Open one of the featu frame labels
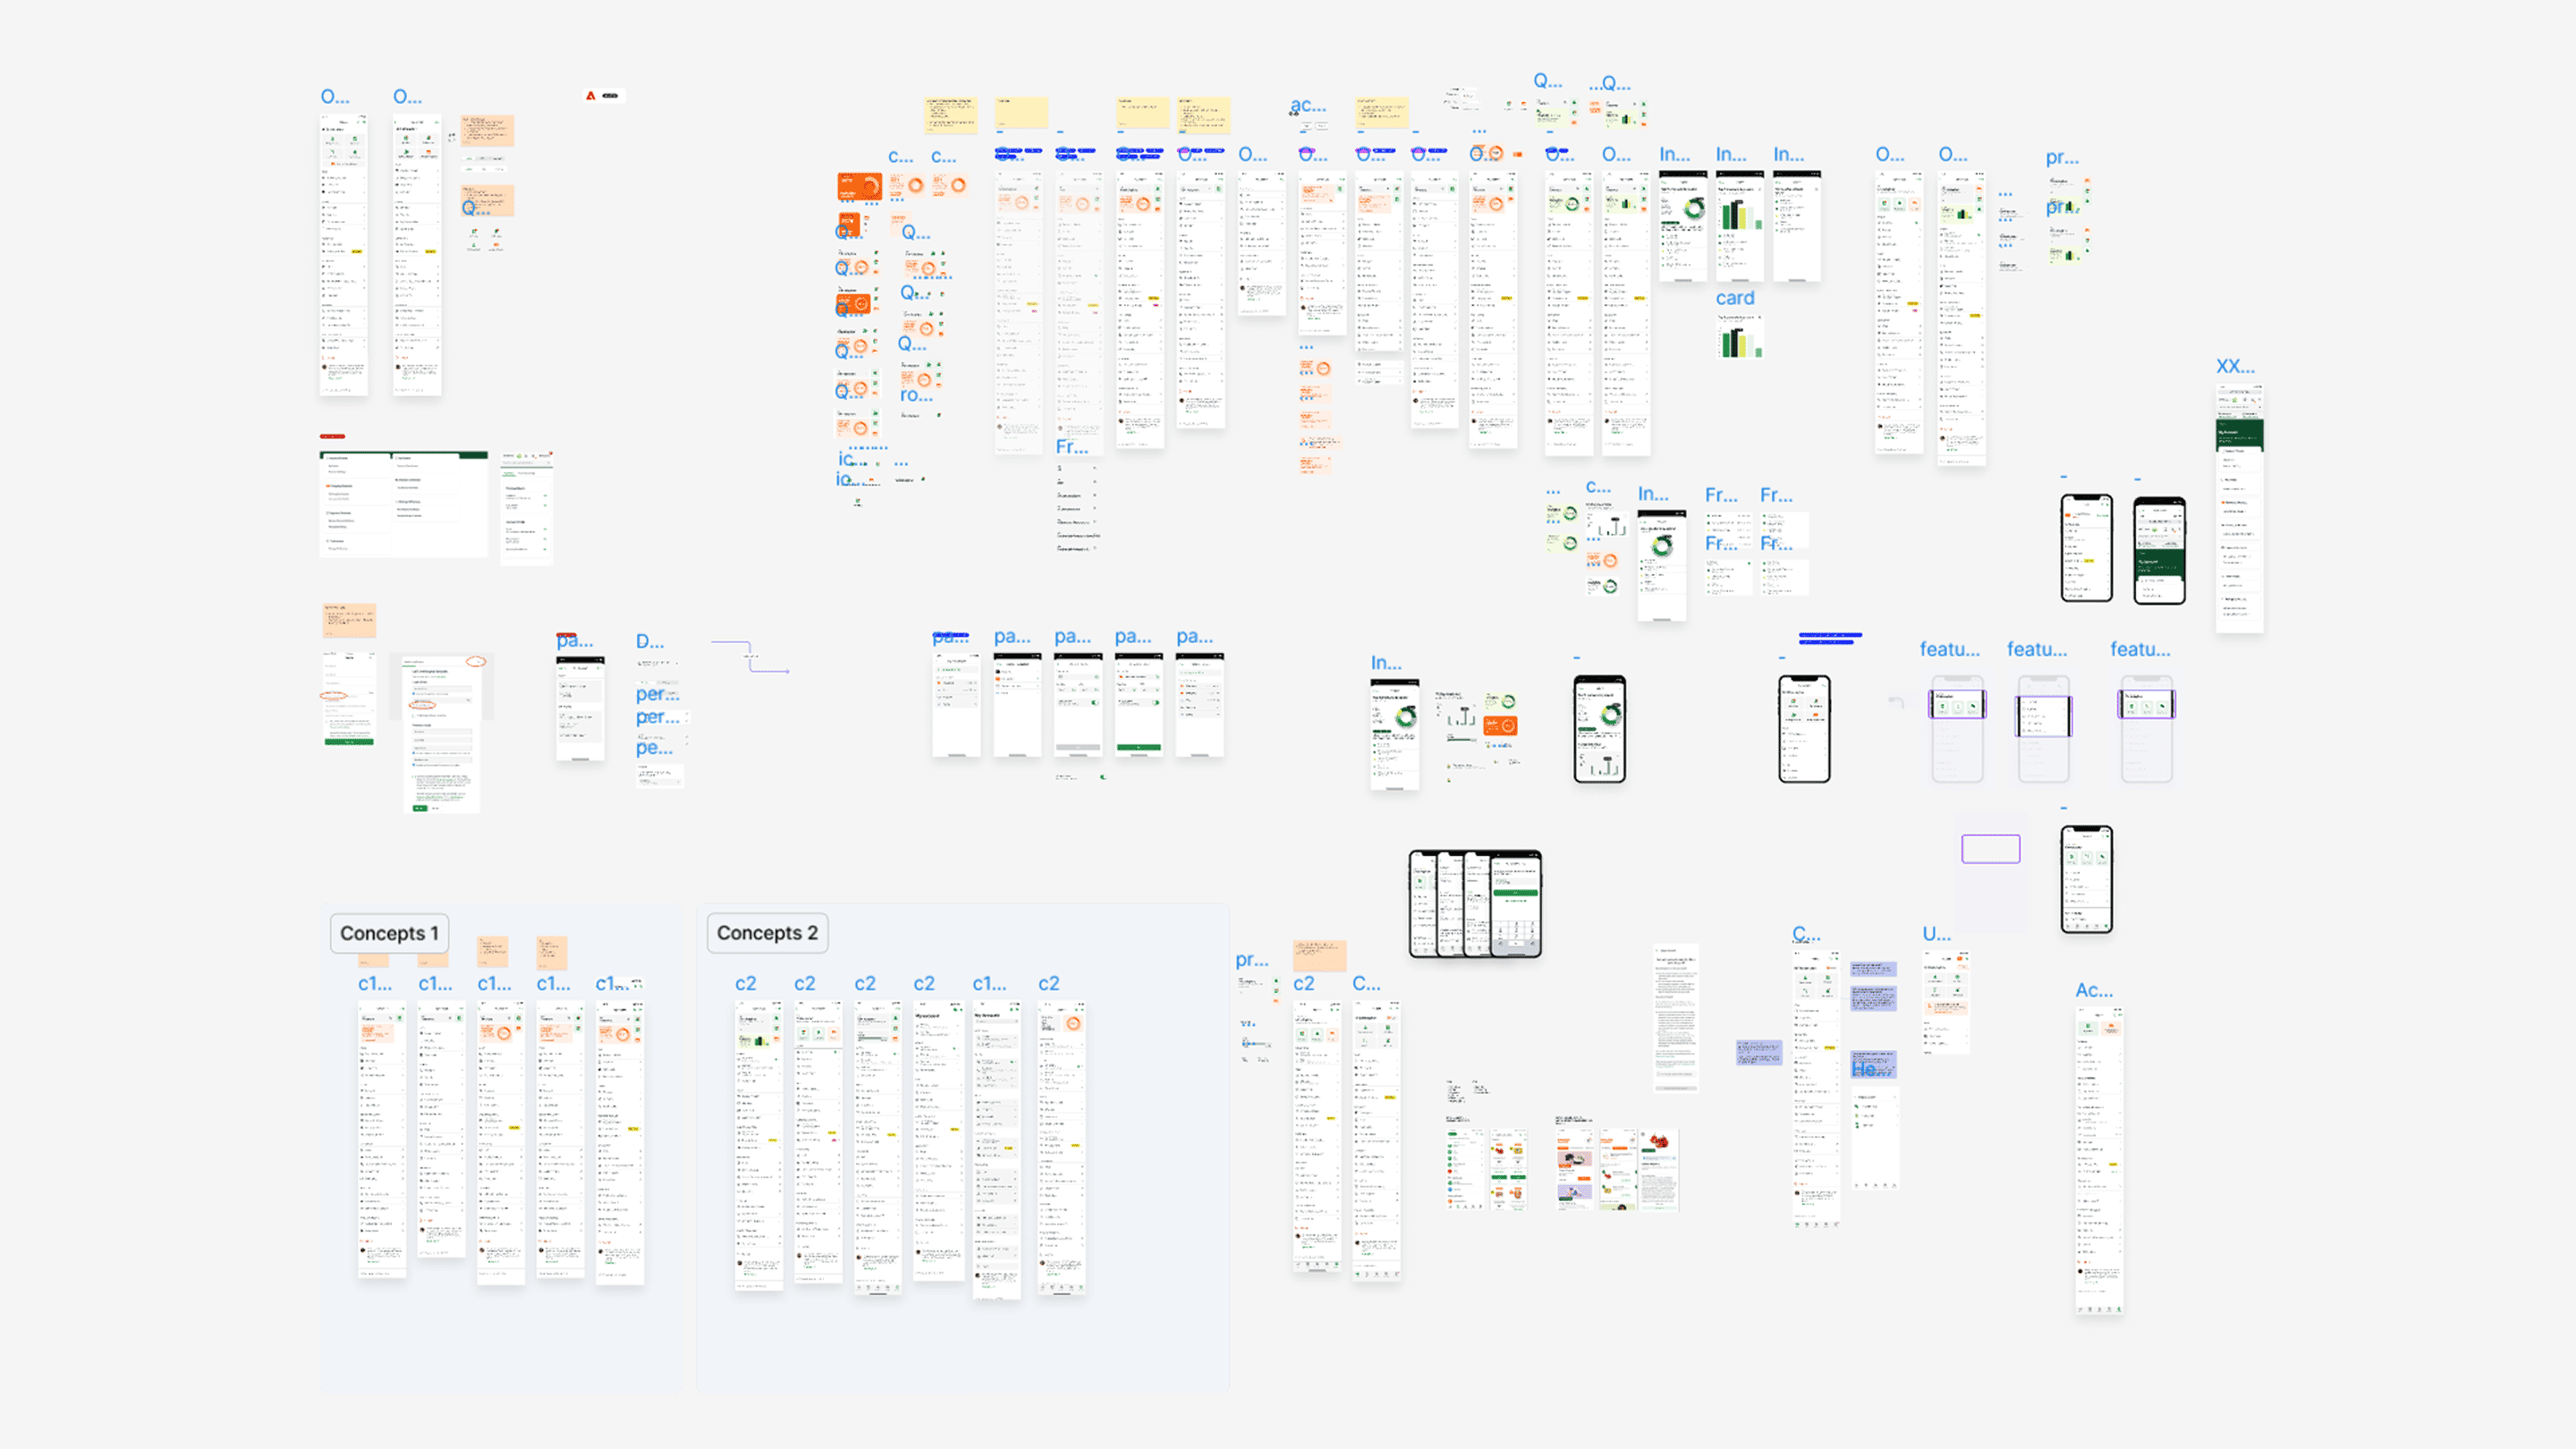Image resolution: width=2576 pixels, height=1449 pixels. (x=1950, y=649)
